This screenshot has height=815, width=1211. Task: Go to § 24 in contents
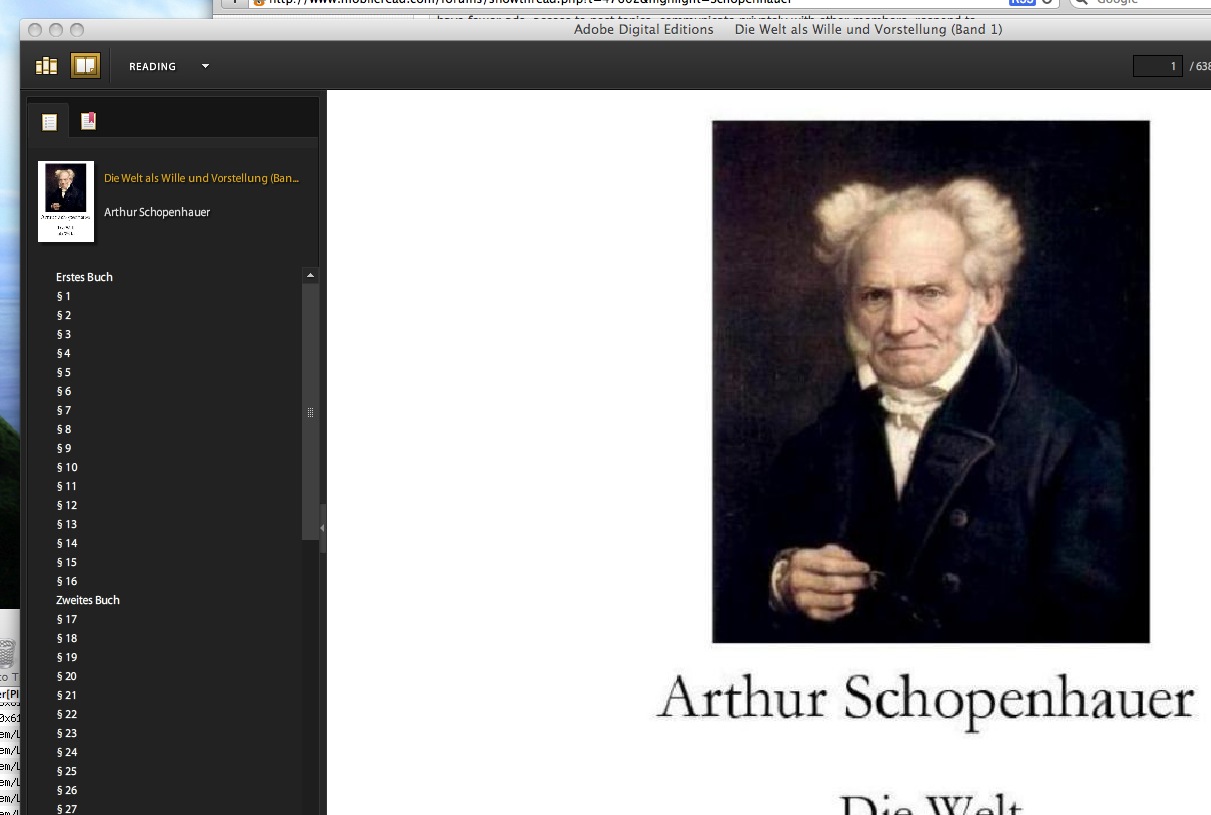tap(67, 752)
